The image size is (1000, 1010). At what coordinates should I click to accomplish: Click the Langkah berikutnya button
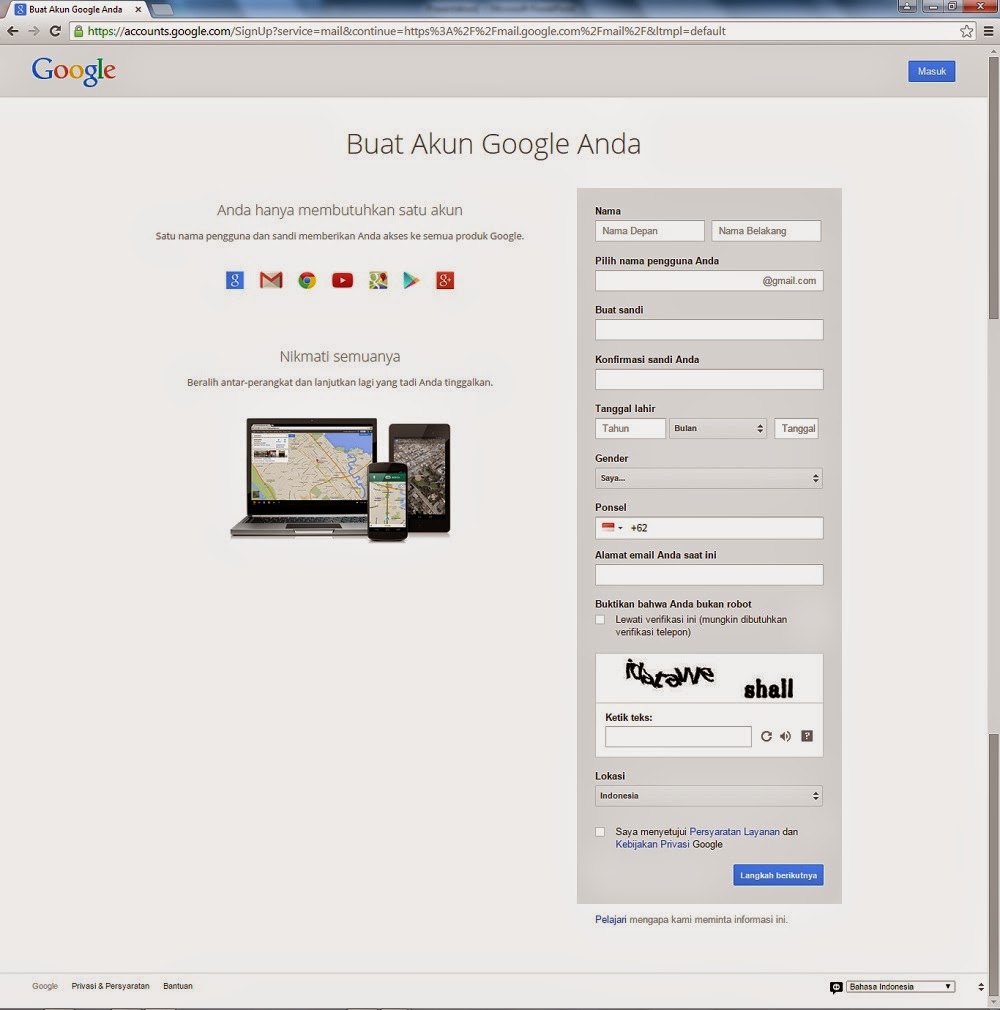point(778,875)
